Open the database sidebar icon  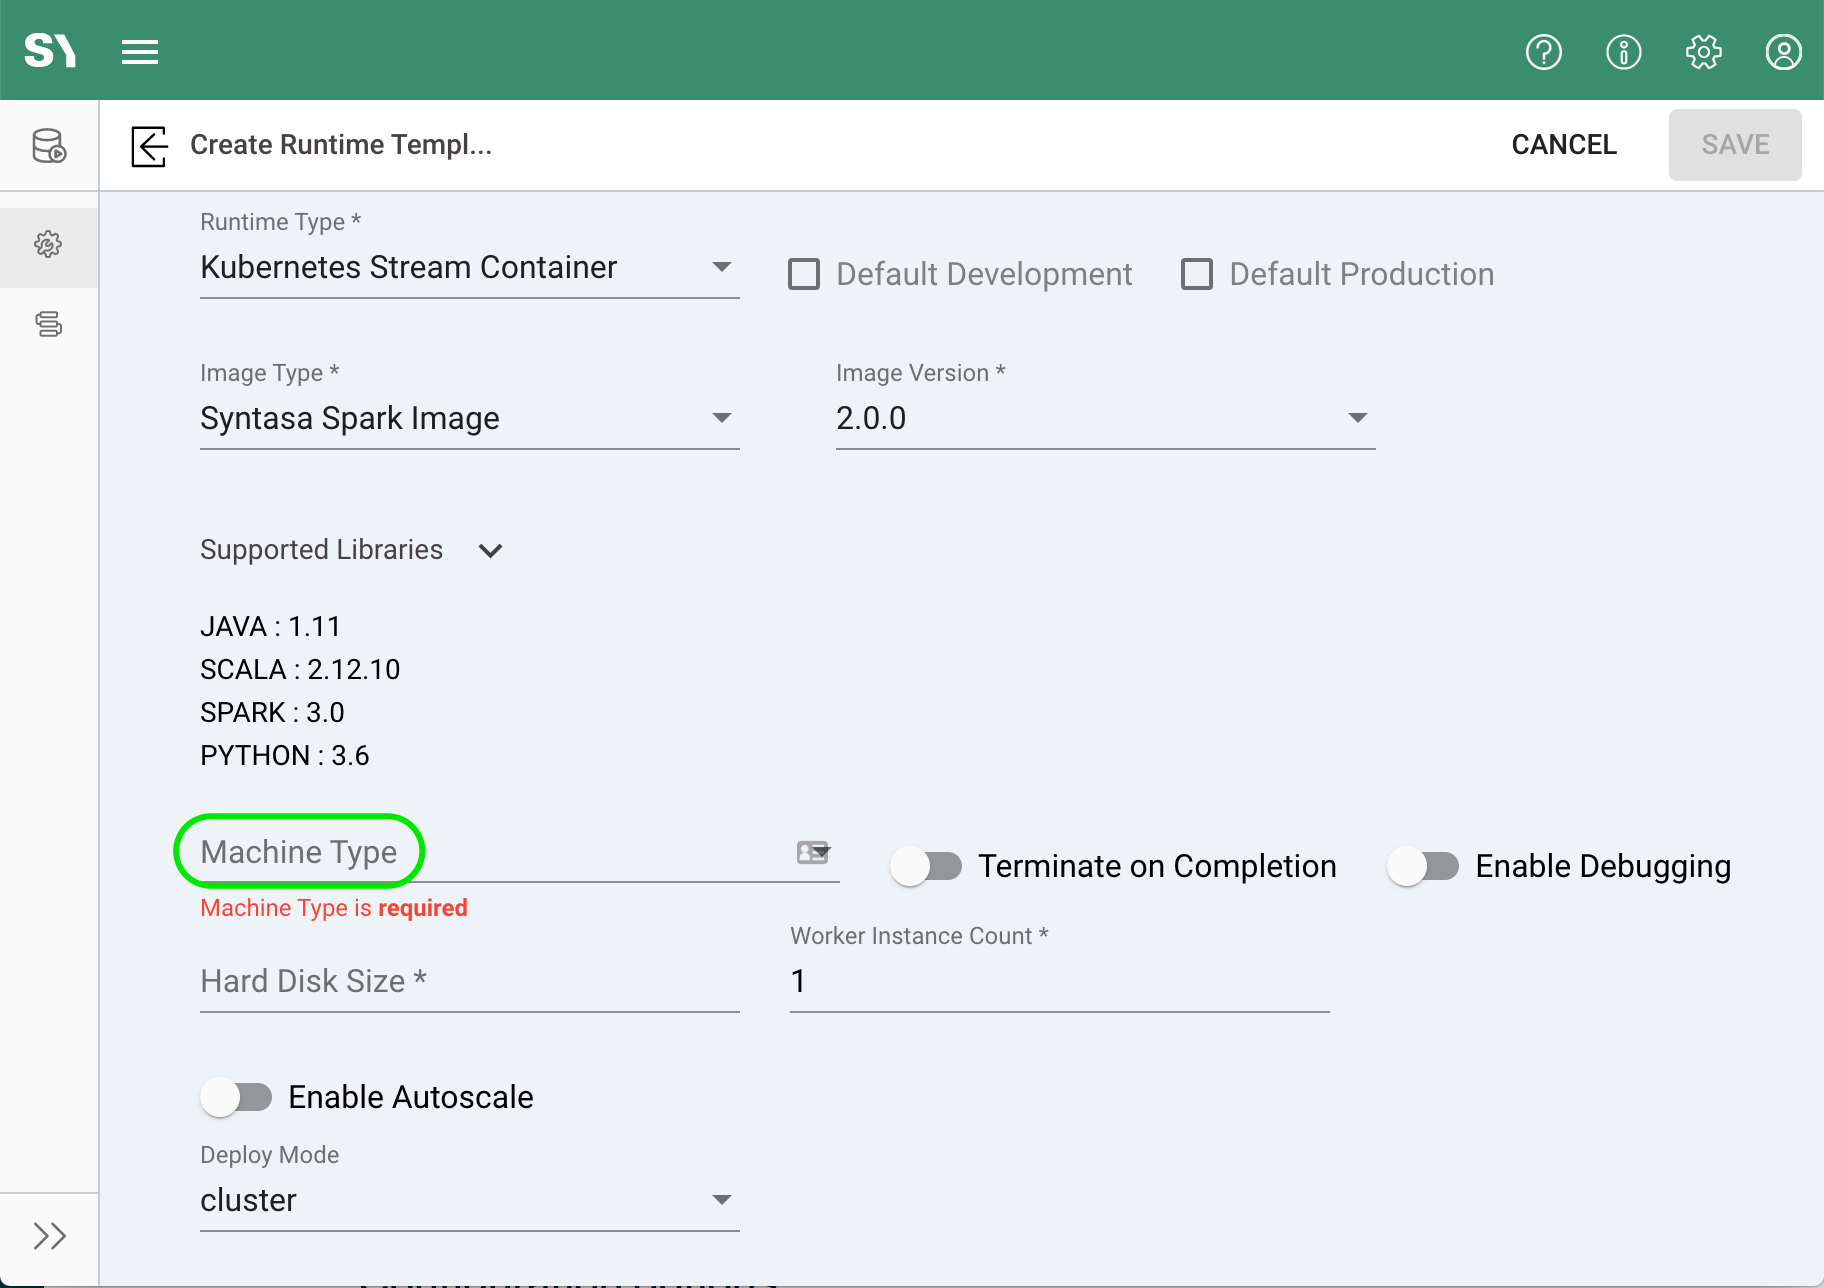tap(49, 146)
